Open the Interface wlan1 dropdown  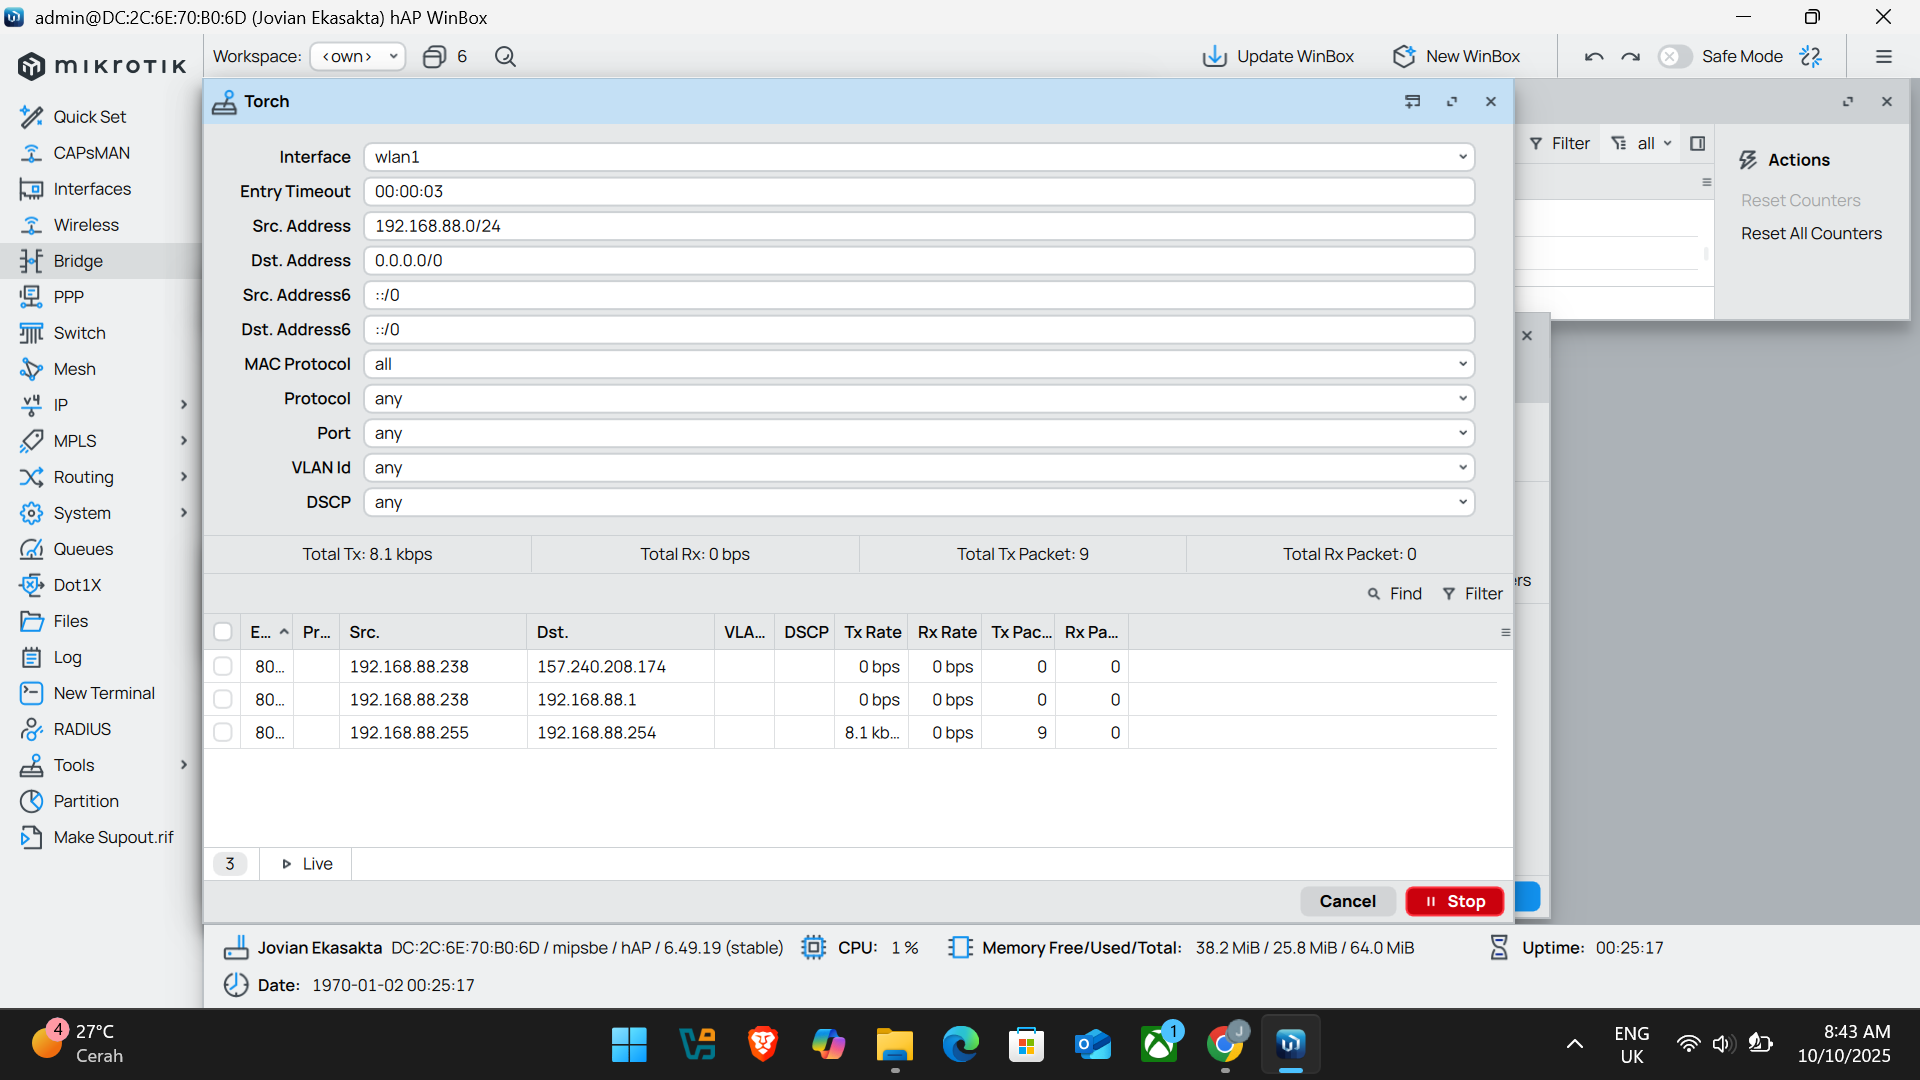tap(919, 157)
